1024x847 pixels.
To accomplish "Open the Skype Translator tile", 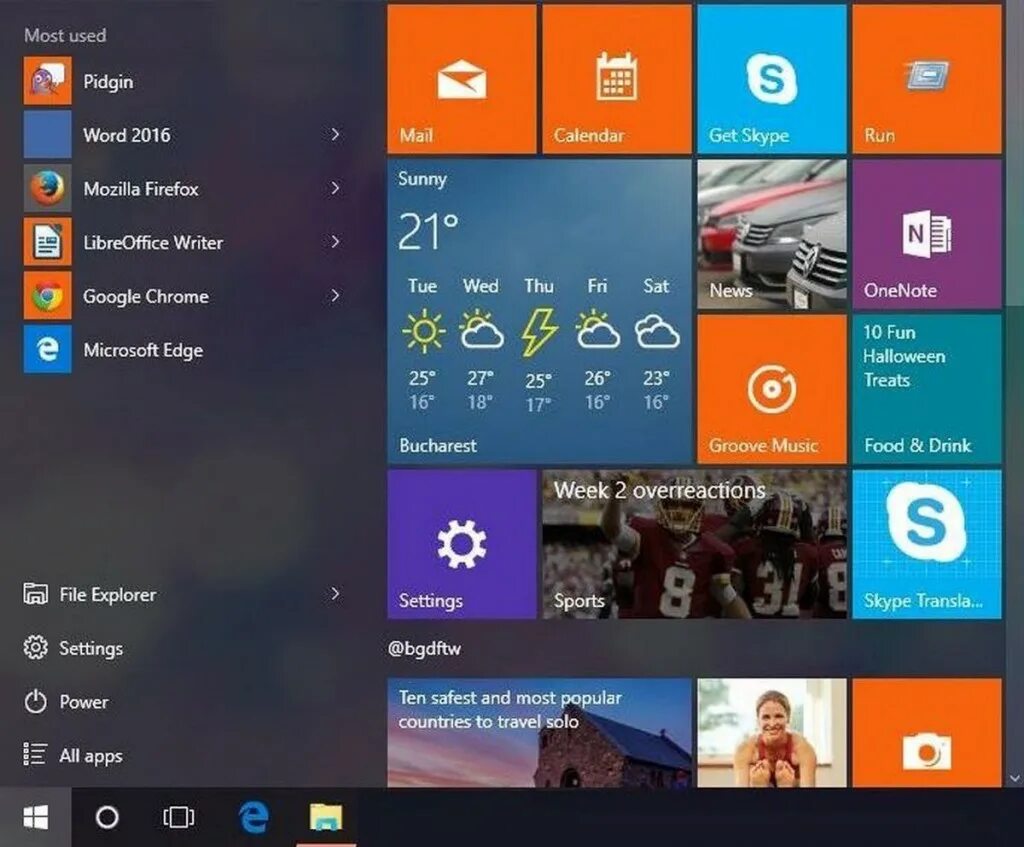I will pos(926,545).
